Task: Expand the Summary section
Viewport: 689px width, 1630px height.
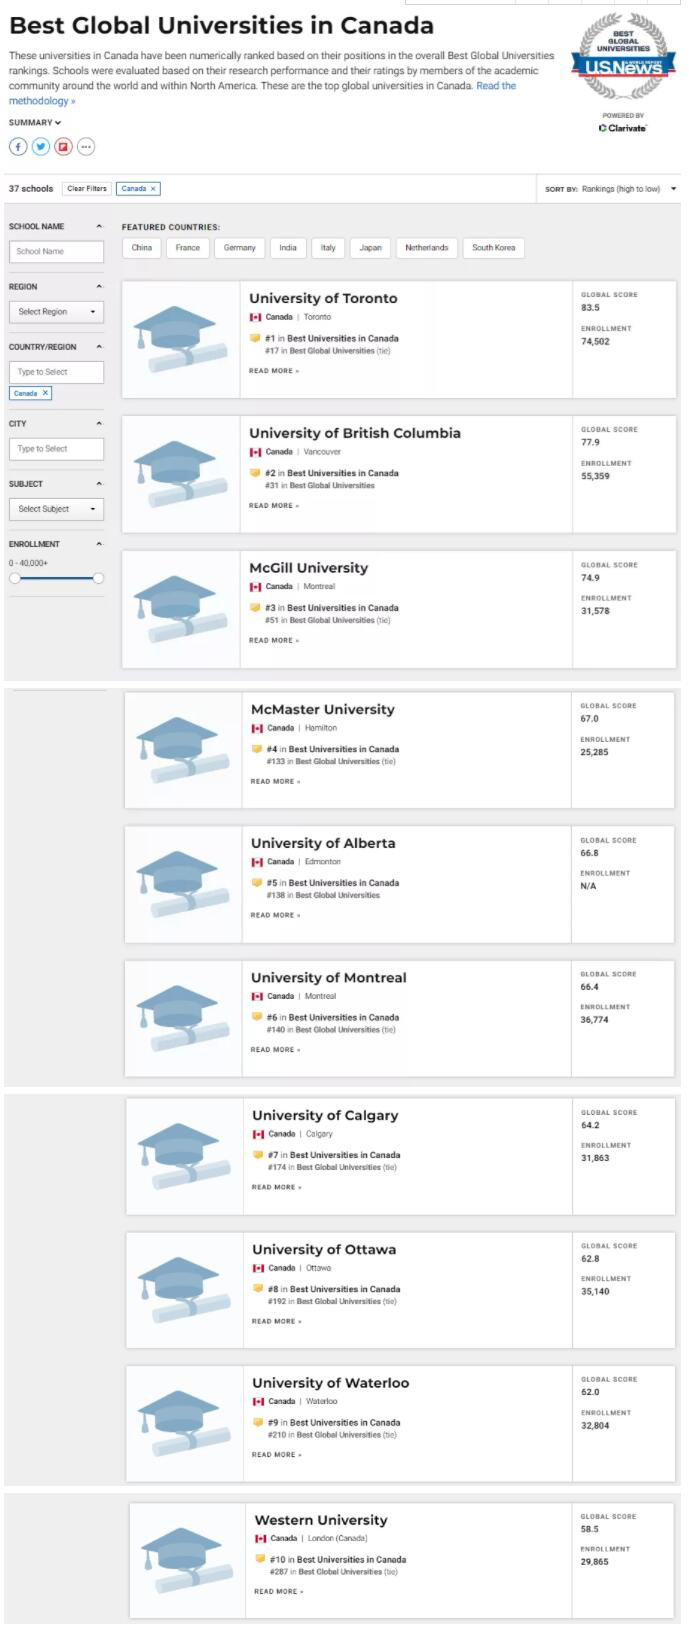Action: point(35,123)
